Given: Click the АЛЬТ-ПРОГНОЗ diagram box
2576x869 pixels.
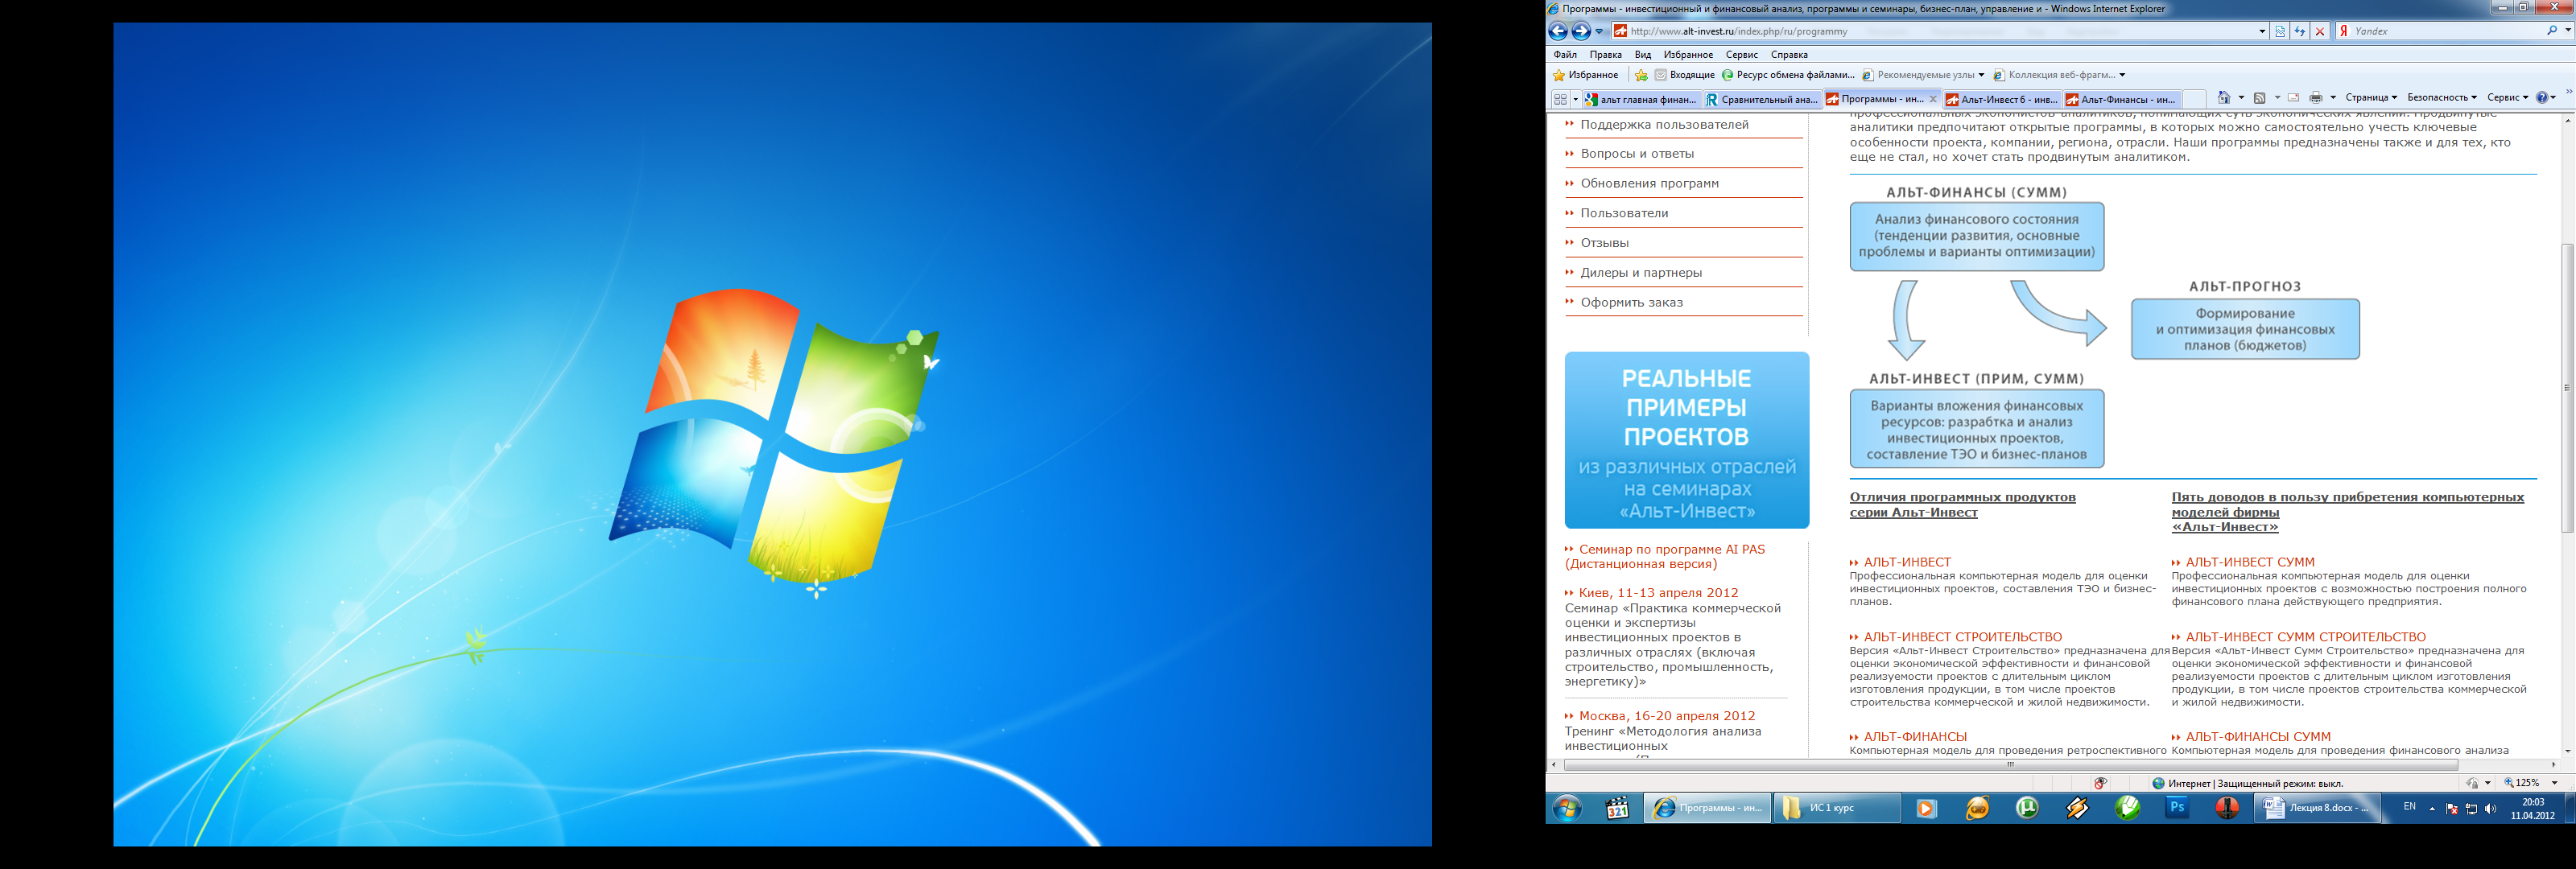Looking at the screenshot, I should click(x=2245, y=329).
